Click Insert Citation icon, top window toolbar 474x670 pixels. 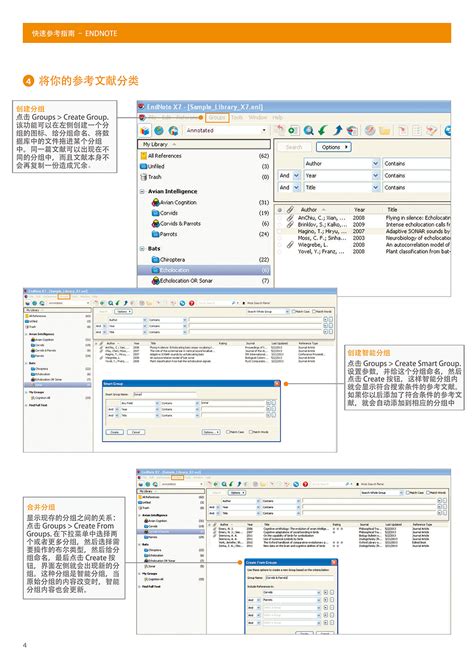tap(403, 130)
